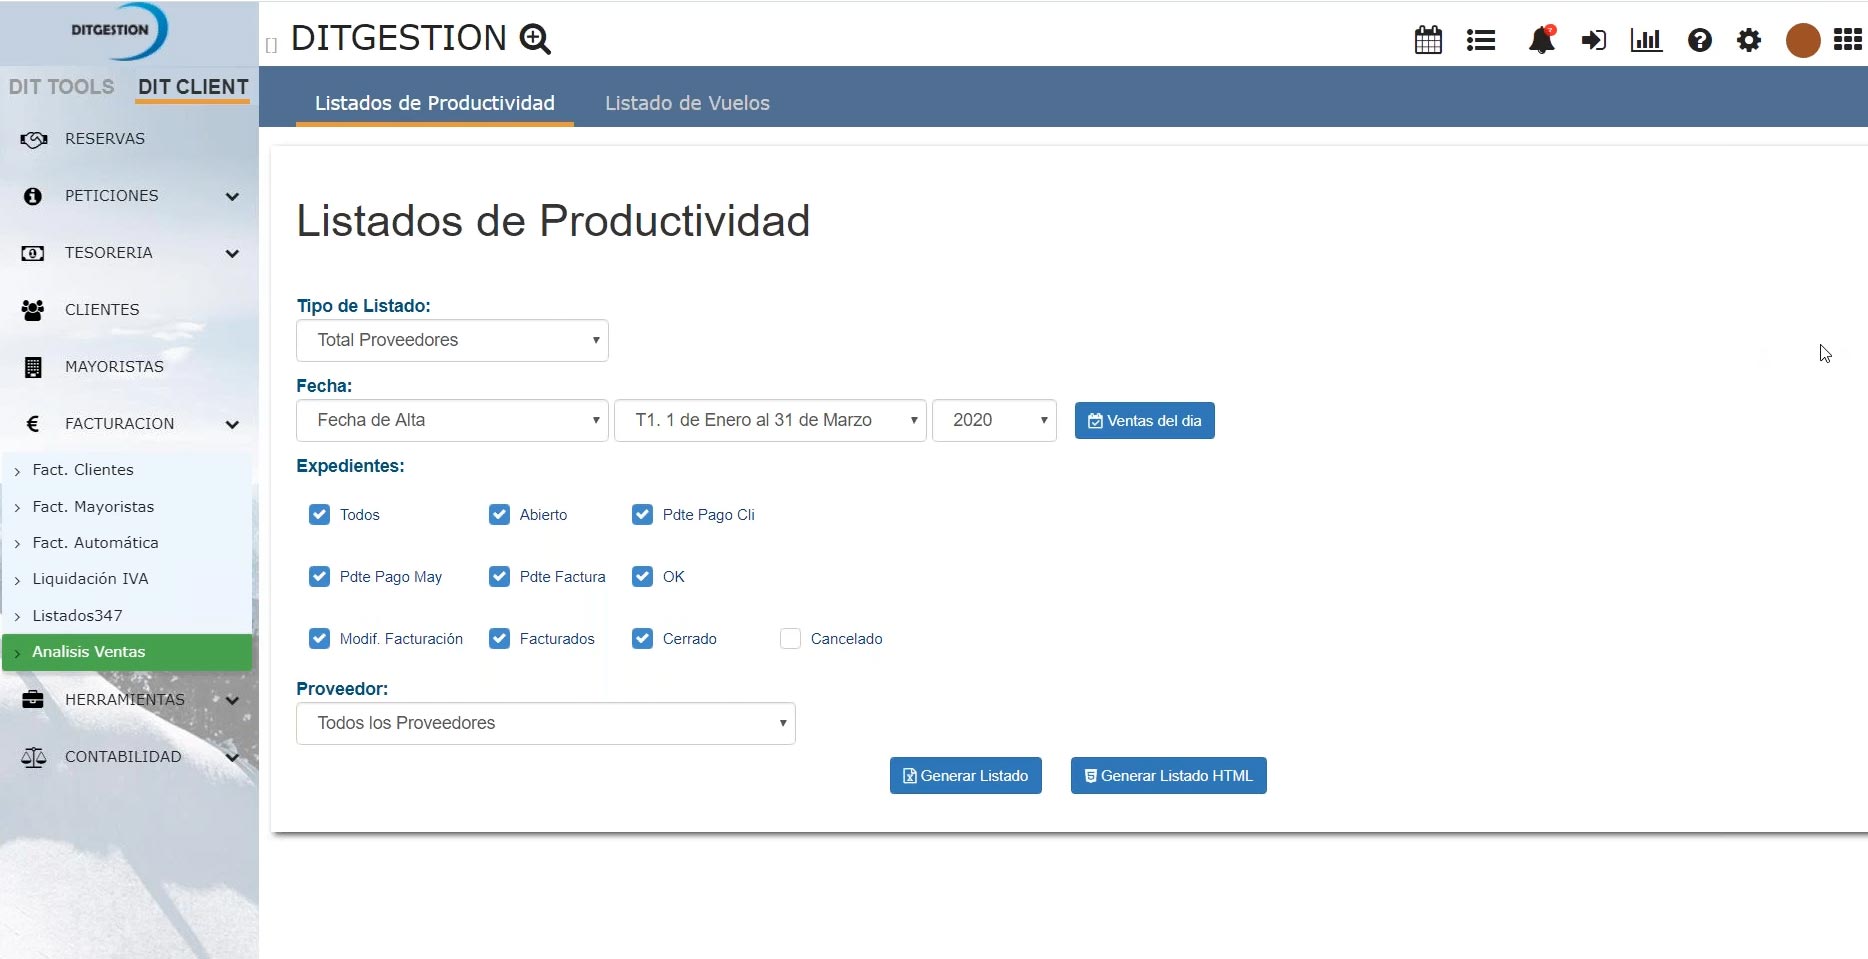Click the Generar Listado HTML button

click(1168, 776)
